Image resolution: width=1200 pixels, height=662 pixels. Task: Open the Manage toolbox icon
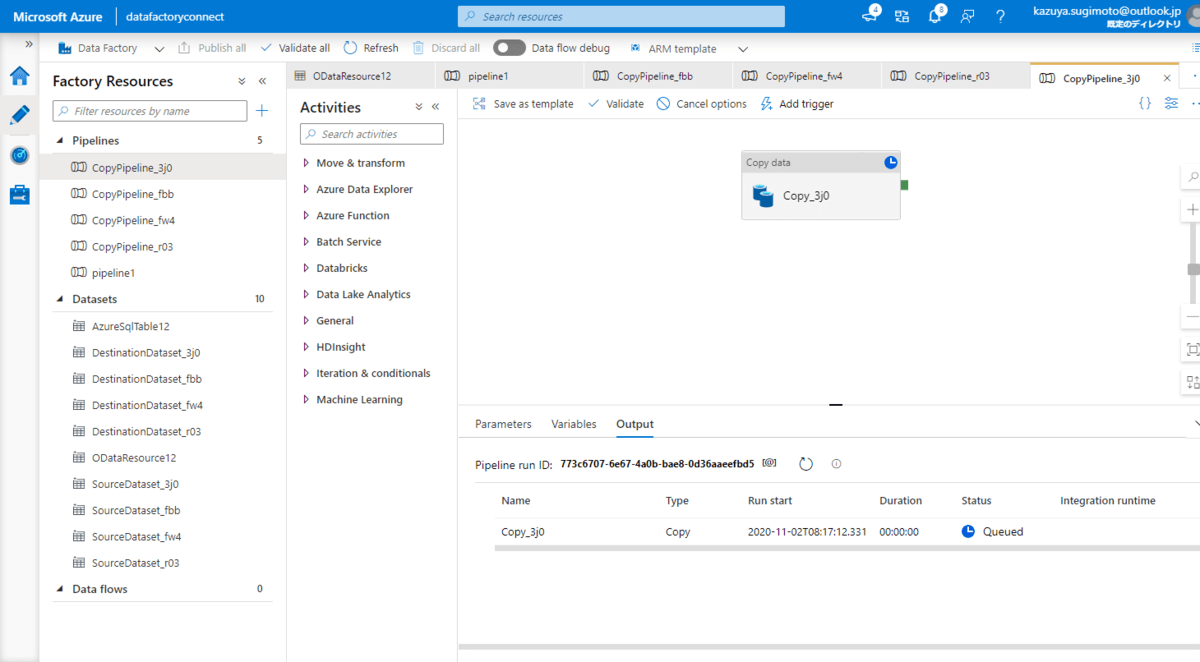tap(19, 194)
